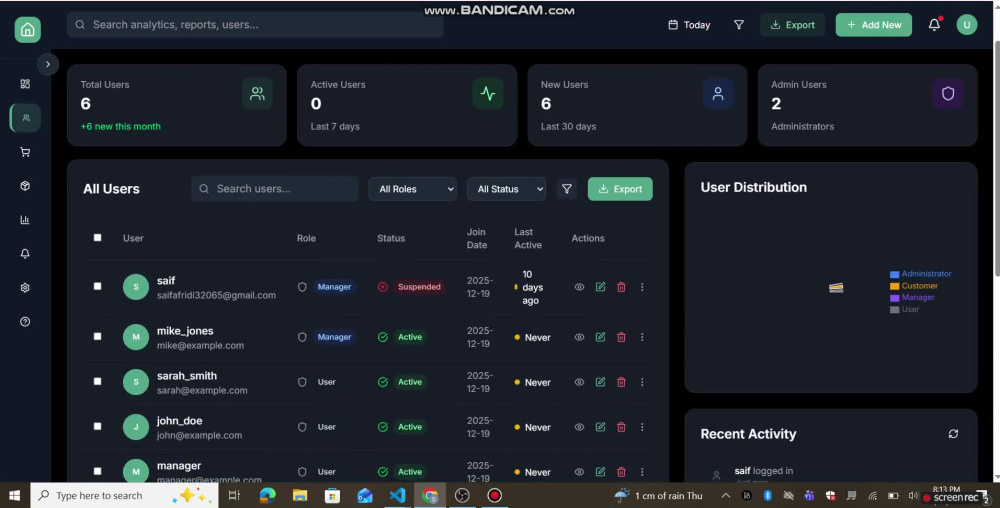1000x508 pixels.
Task: Click the Role column header
Action: click(306, 238)
